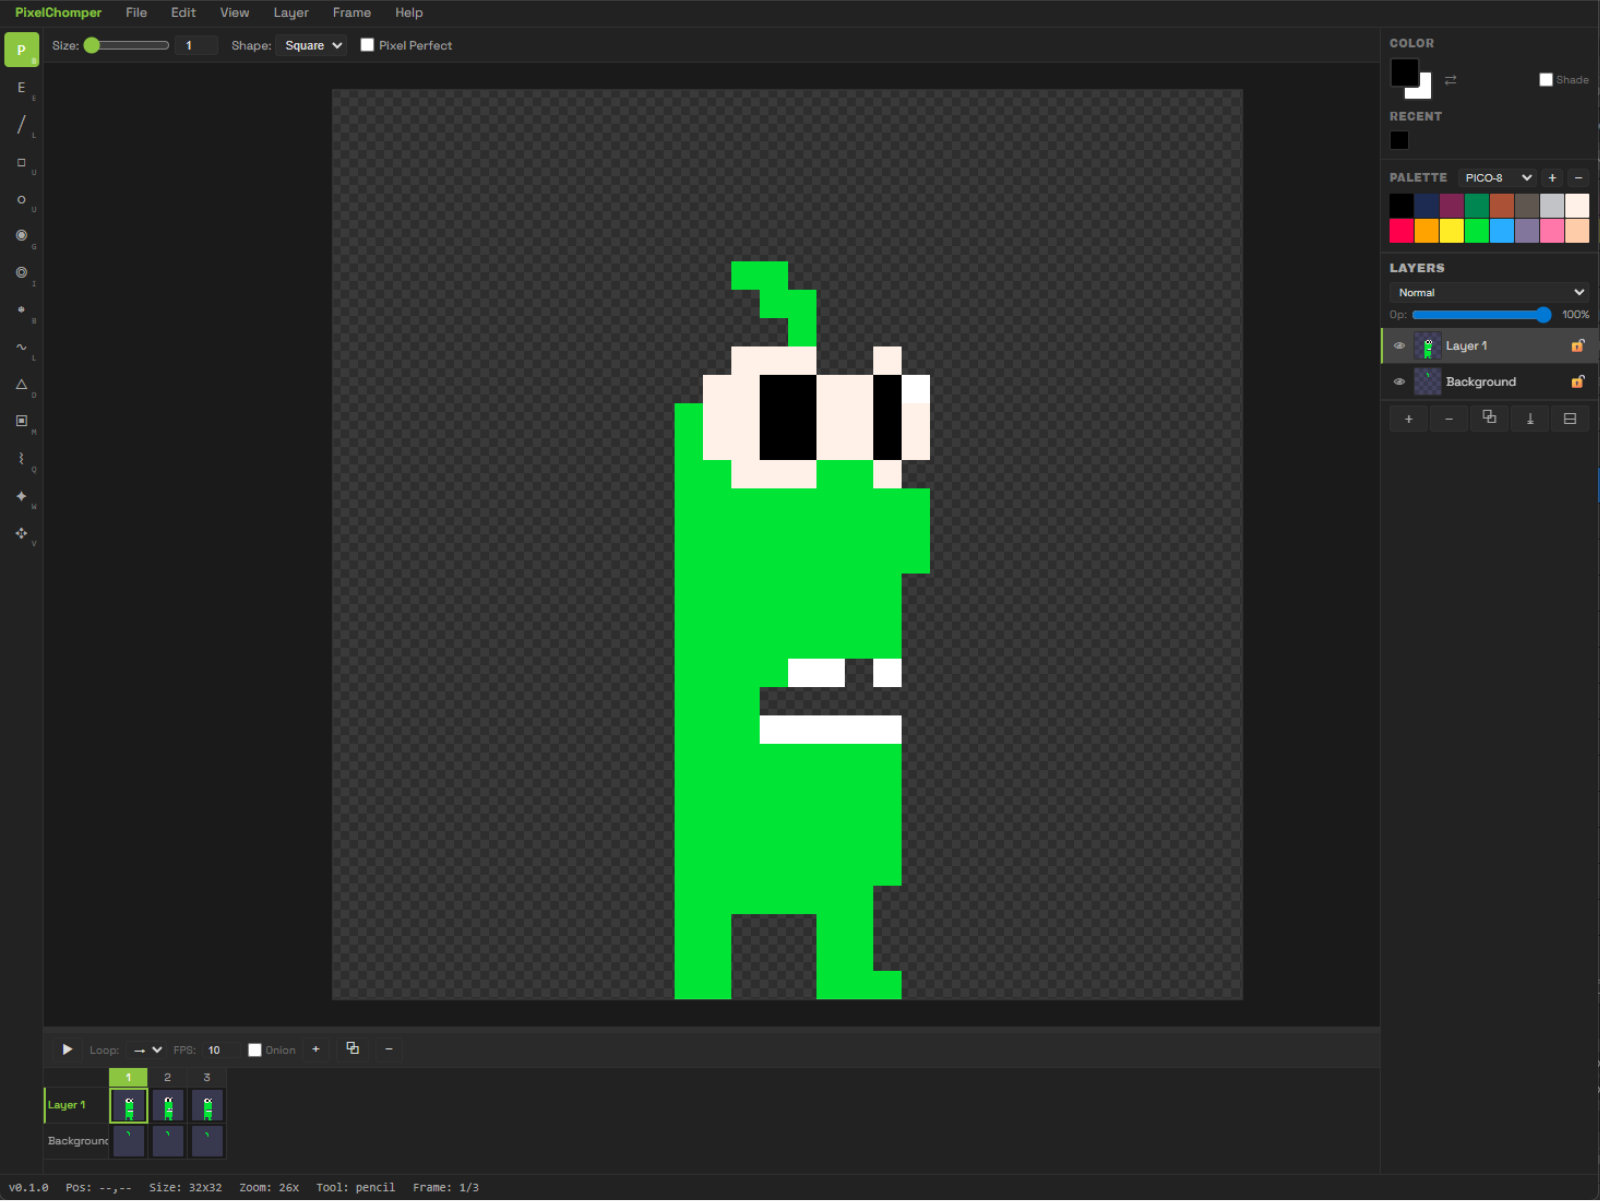Duplicate the selected layer

pos(1488,418)
